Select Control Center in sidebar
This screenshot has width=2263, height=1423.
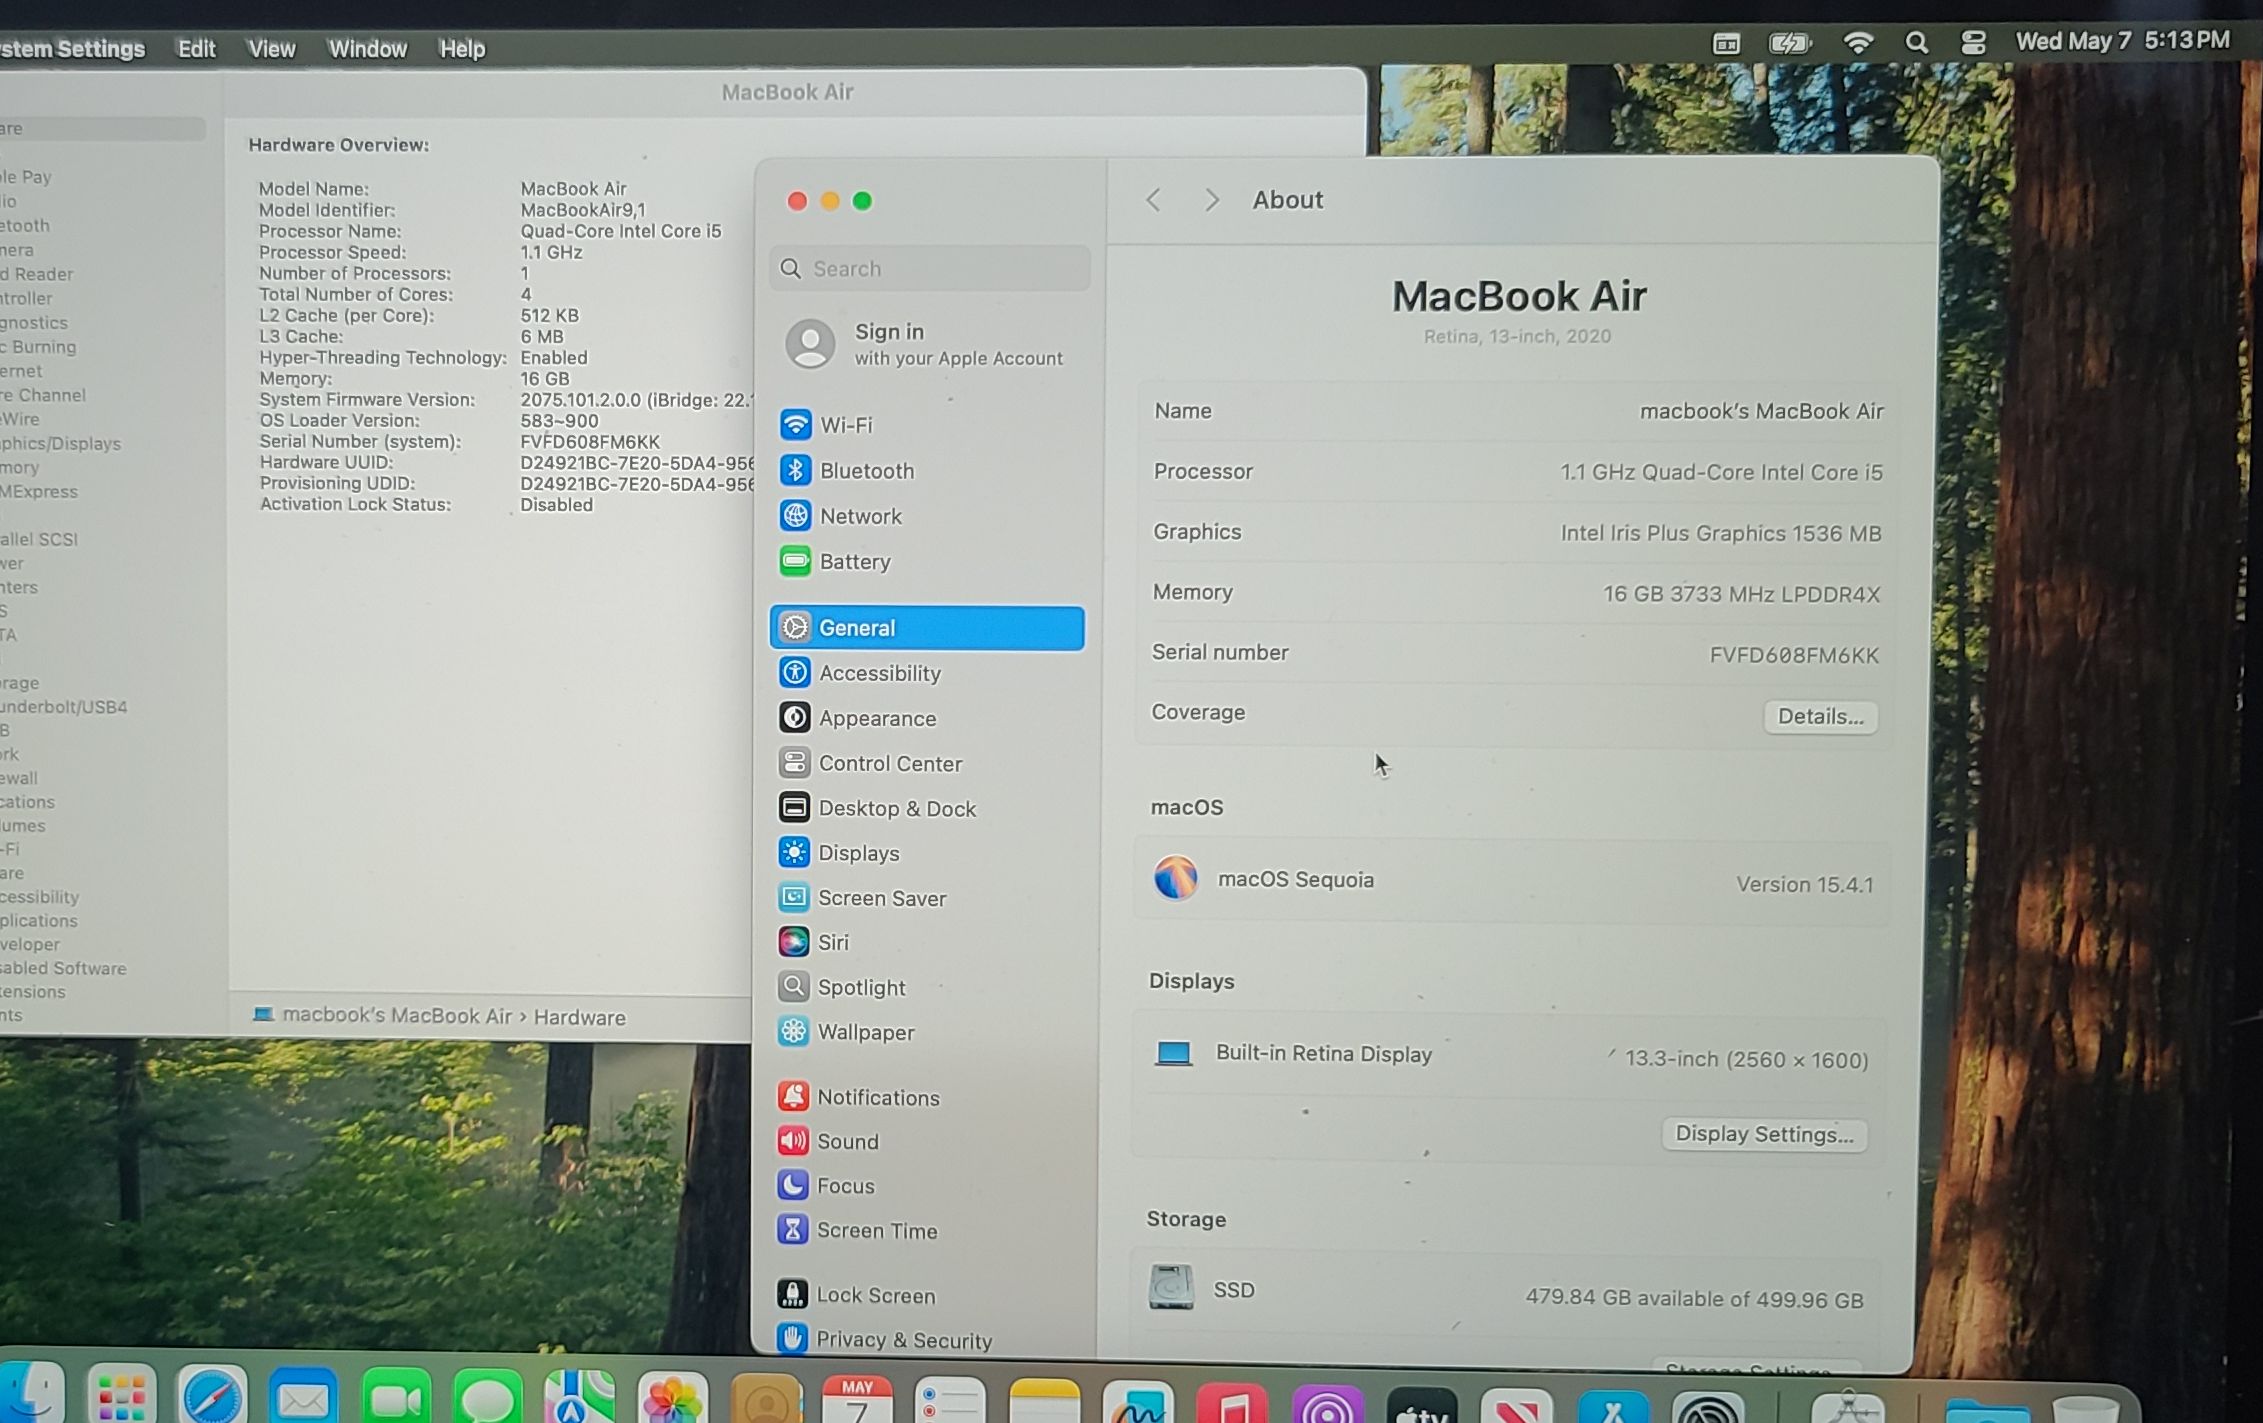click(889, 764)
